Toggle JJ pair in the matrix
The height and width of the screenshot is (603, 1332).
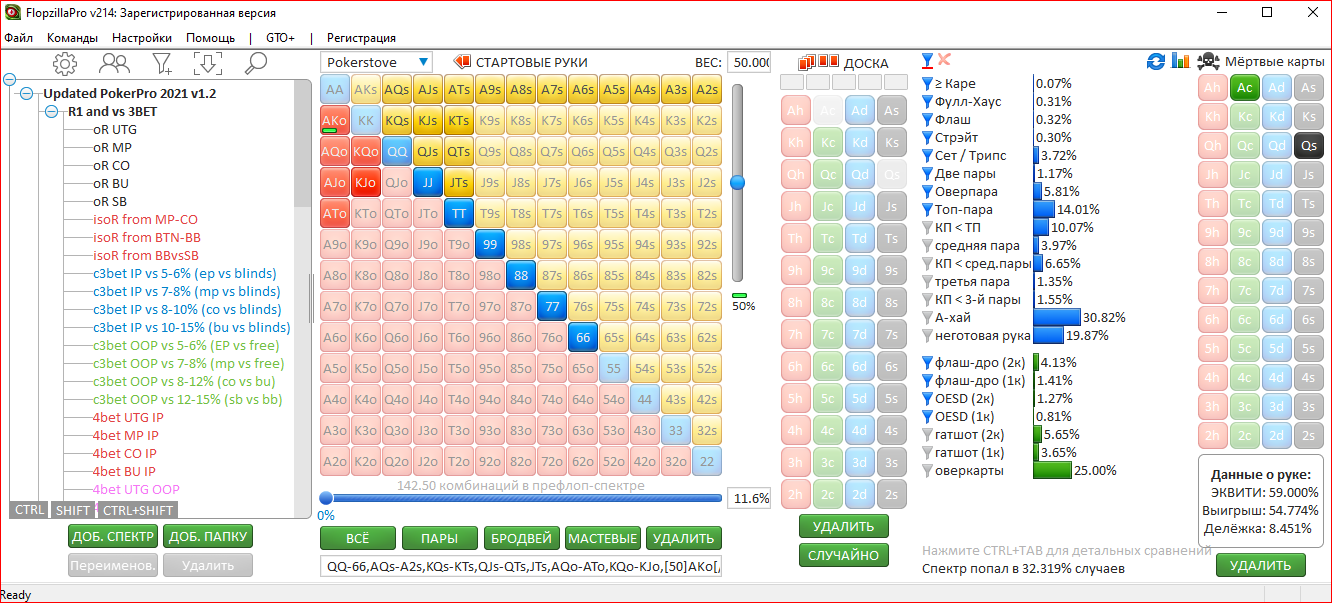428,182
